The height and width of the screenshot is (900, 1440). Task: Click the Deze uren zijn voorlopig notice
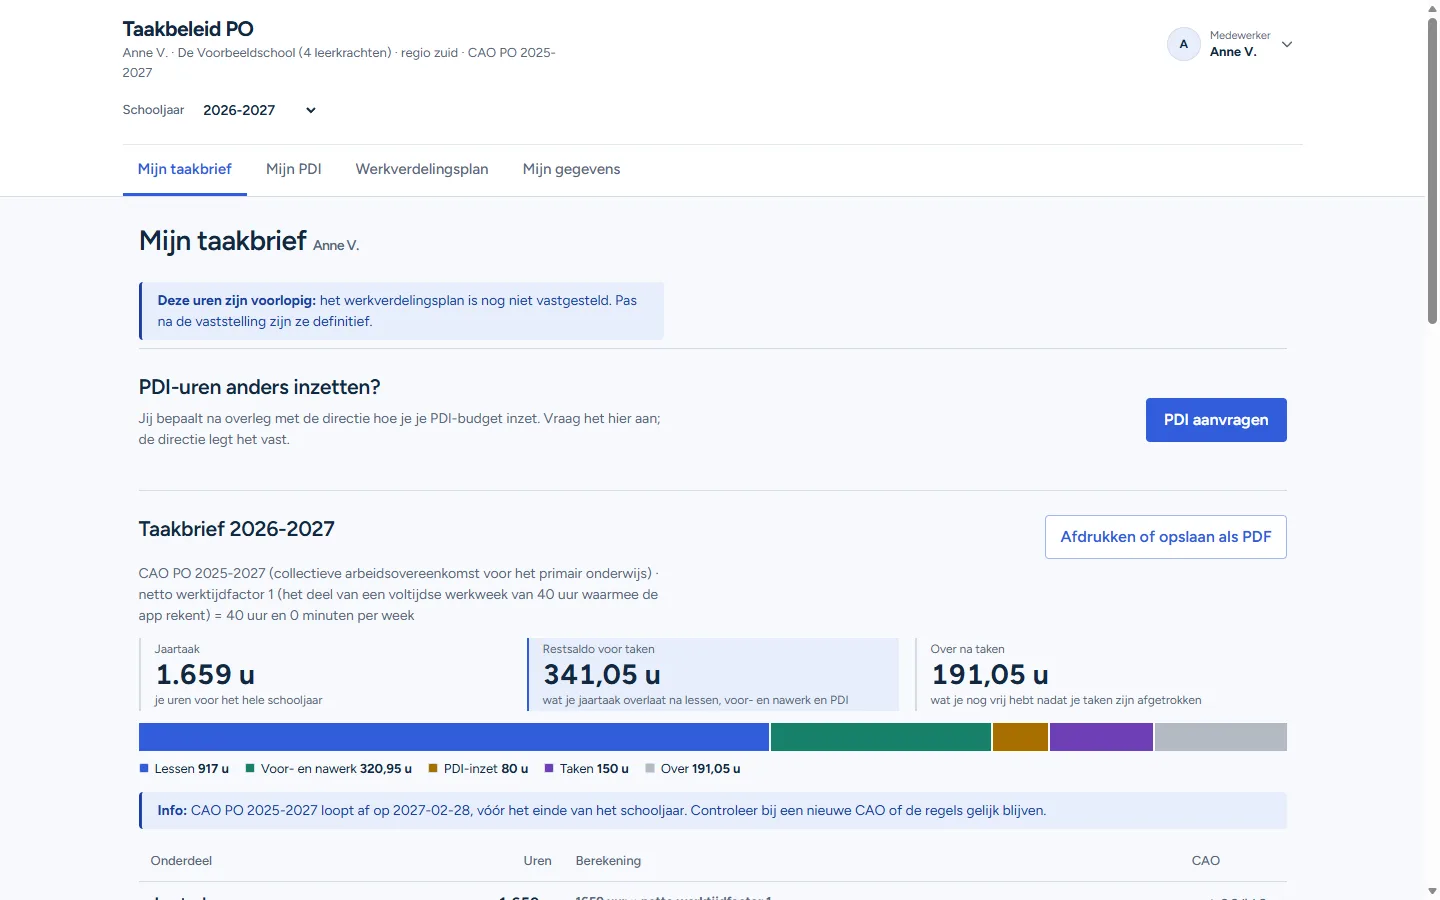(x=401, y=311)
